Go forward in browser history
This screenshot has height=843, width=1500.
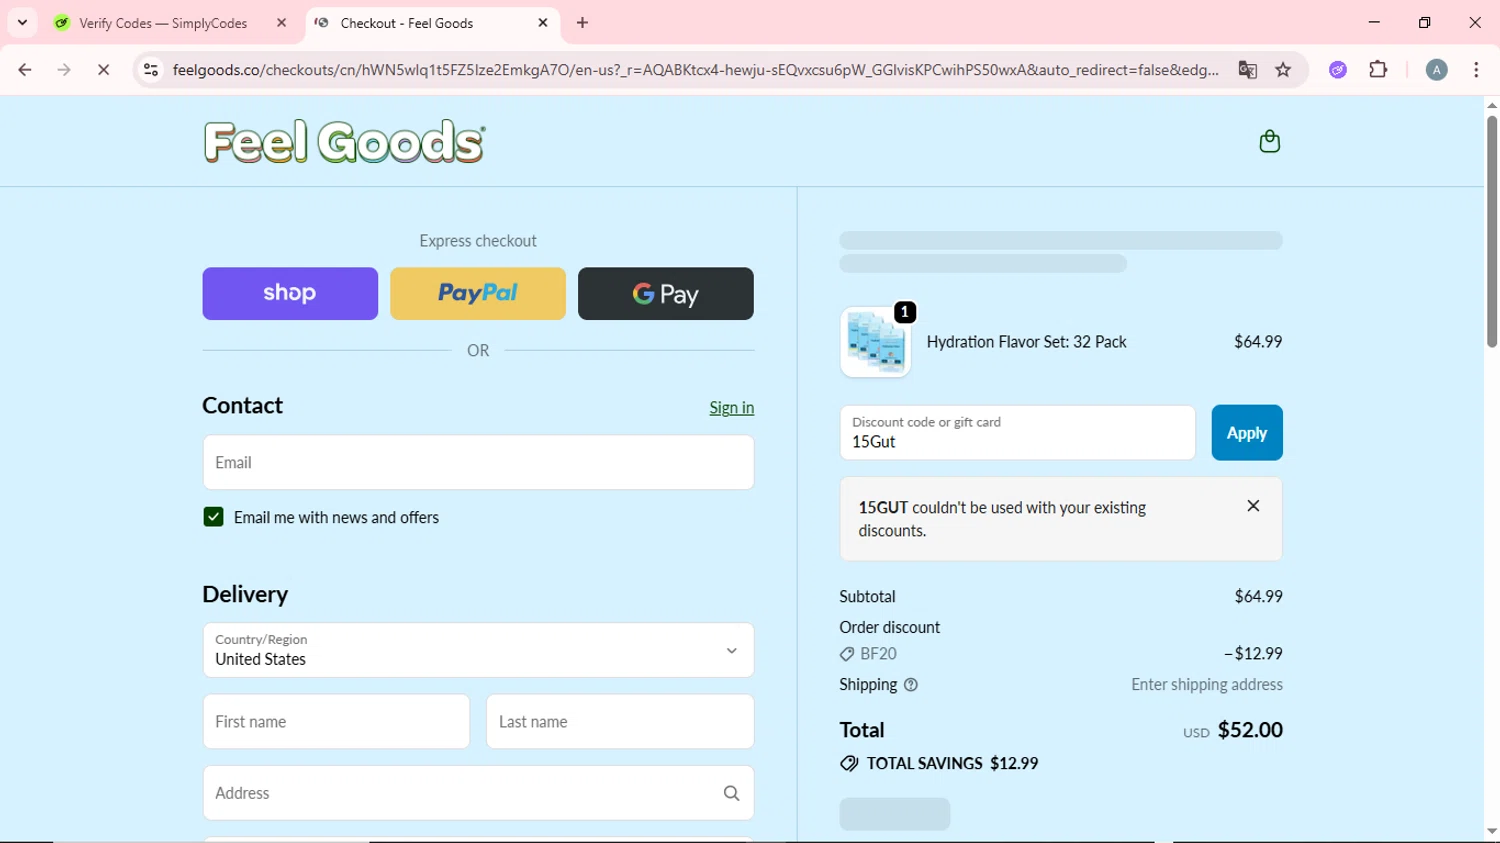pos(64,70)
